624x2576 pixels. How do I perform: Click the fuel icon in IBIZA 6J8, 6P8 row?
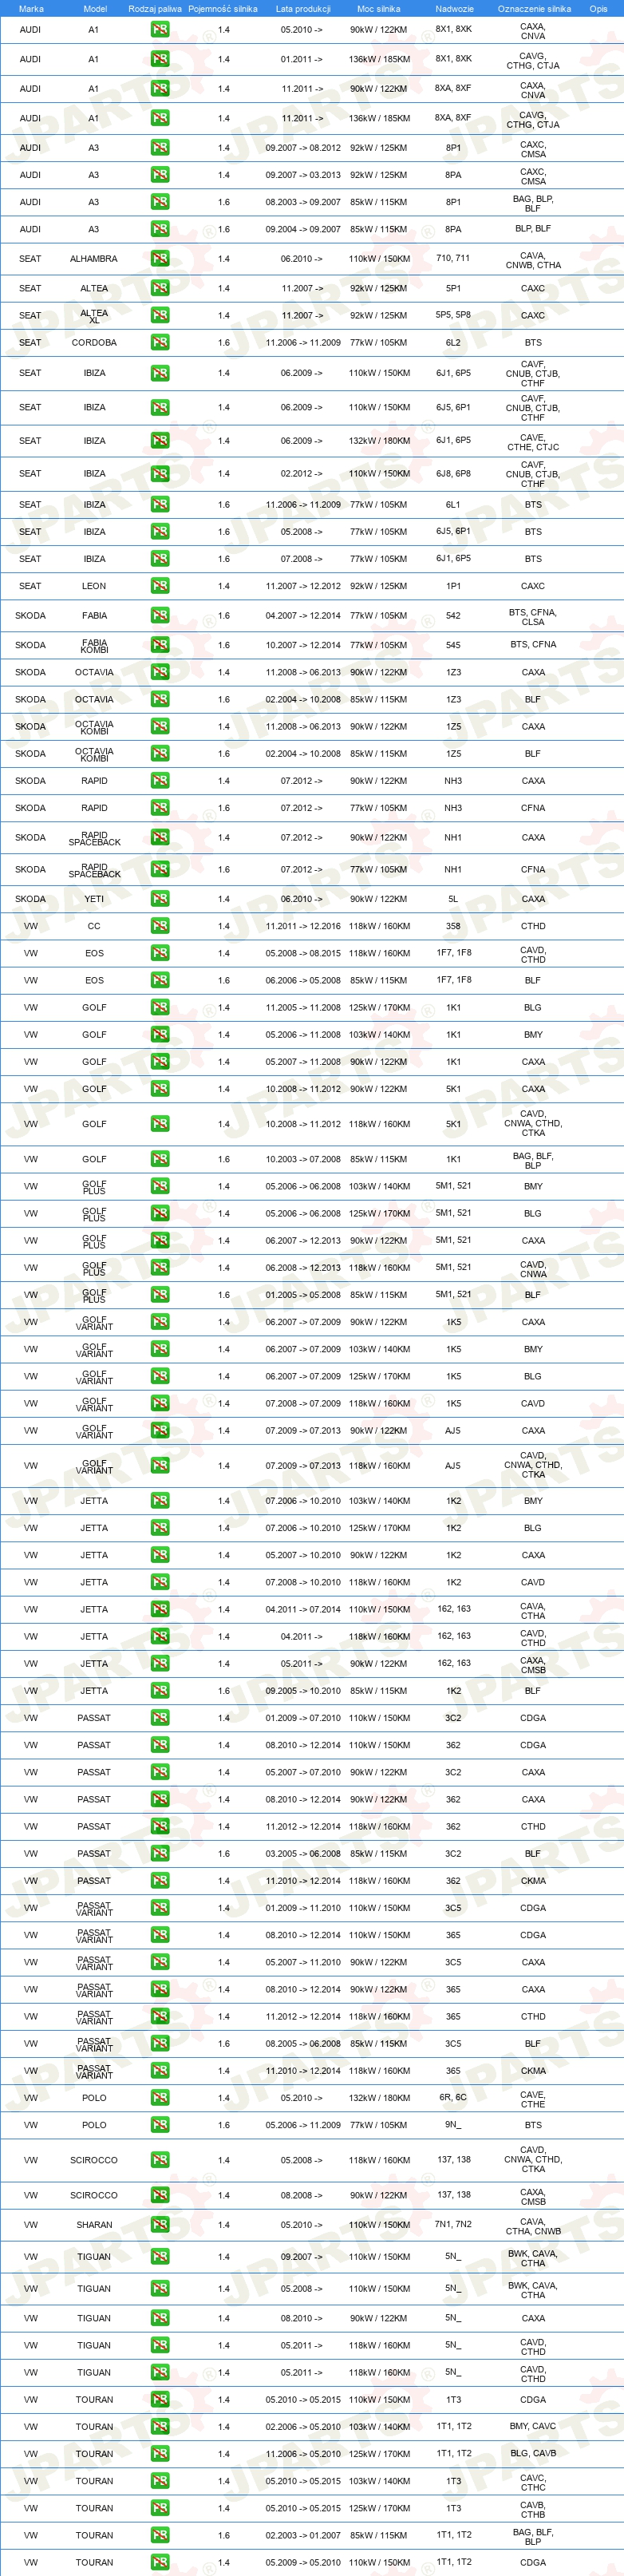click(160, 474)
